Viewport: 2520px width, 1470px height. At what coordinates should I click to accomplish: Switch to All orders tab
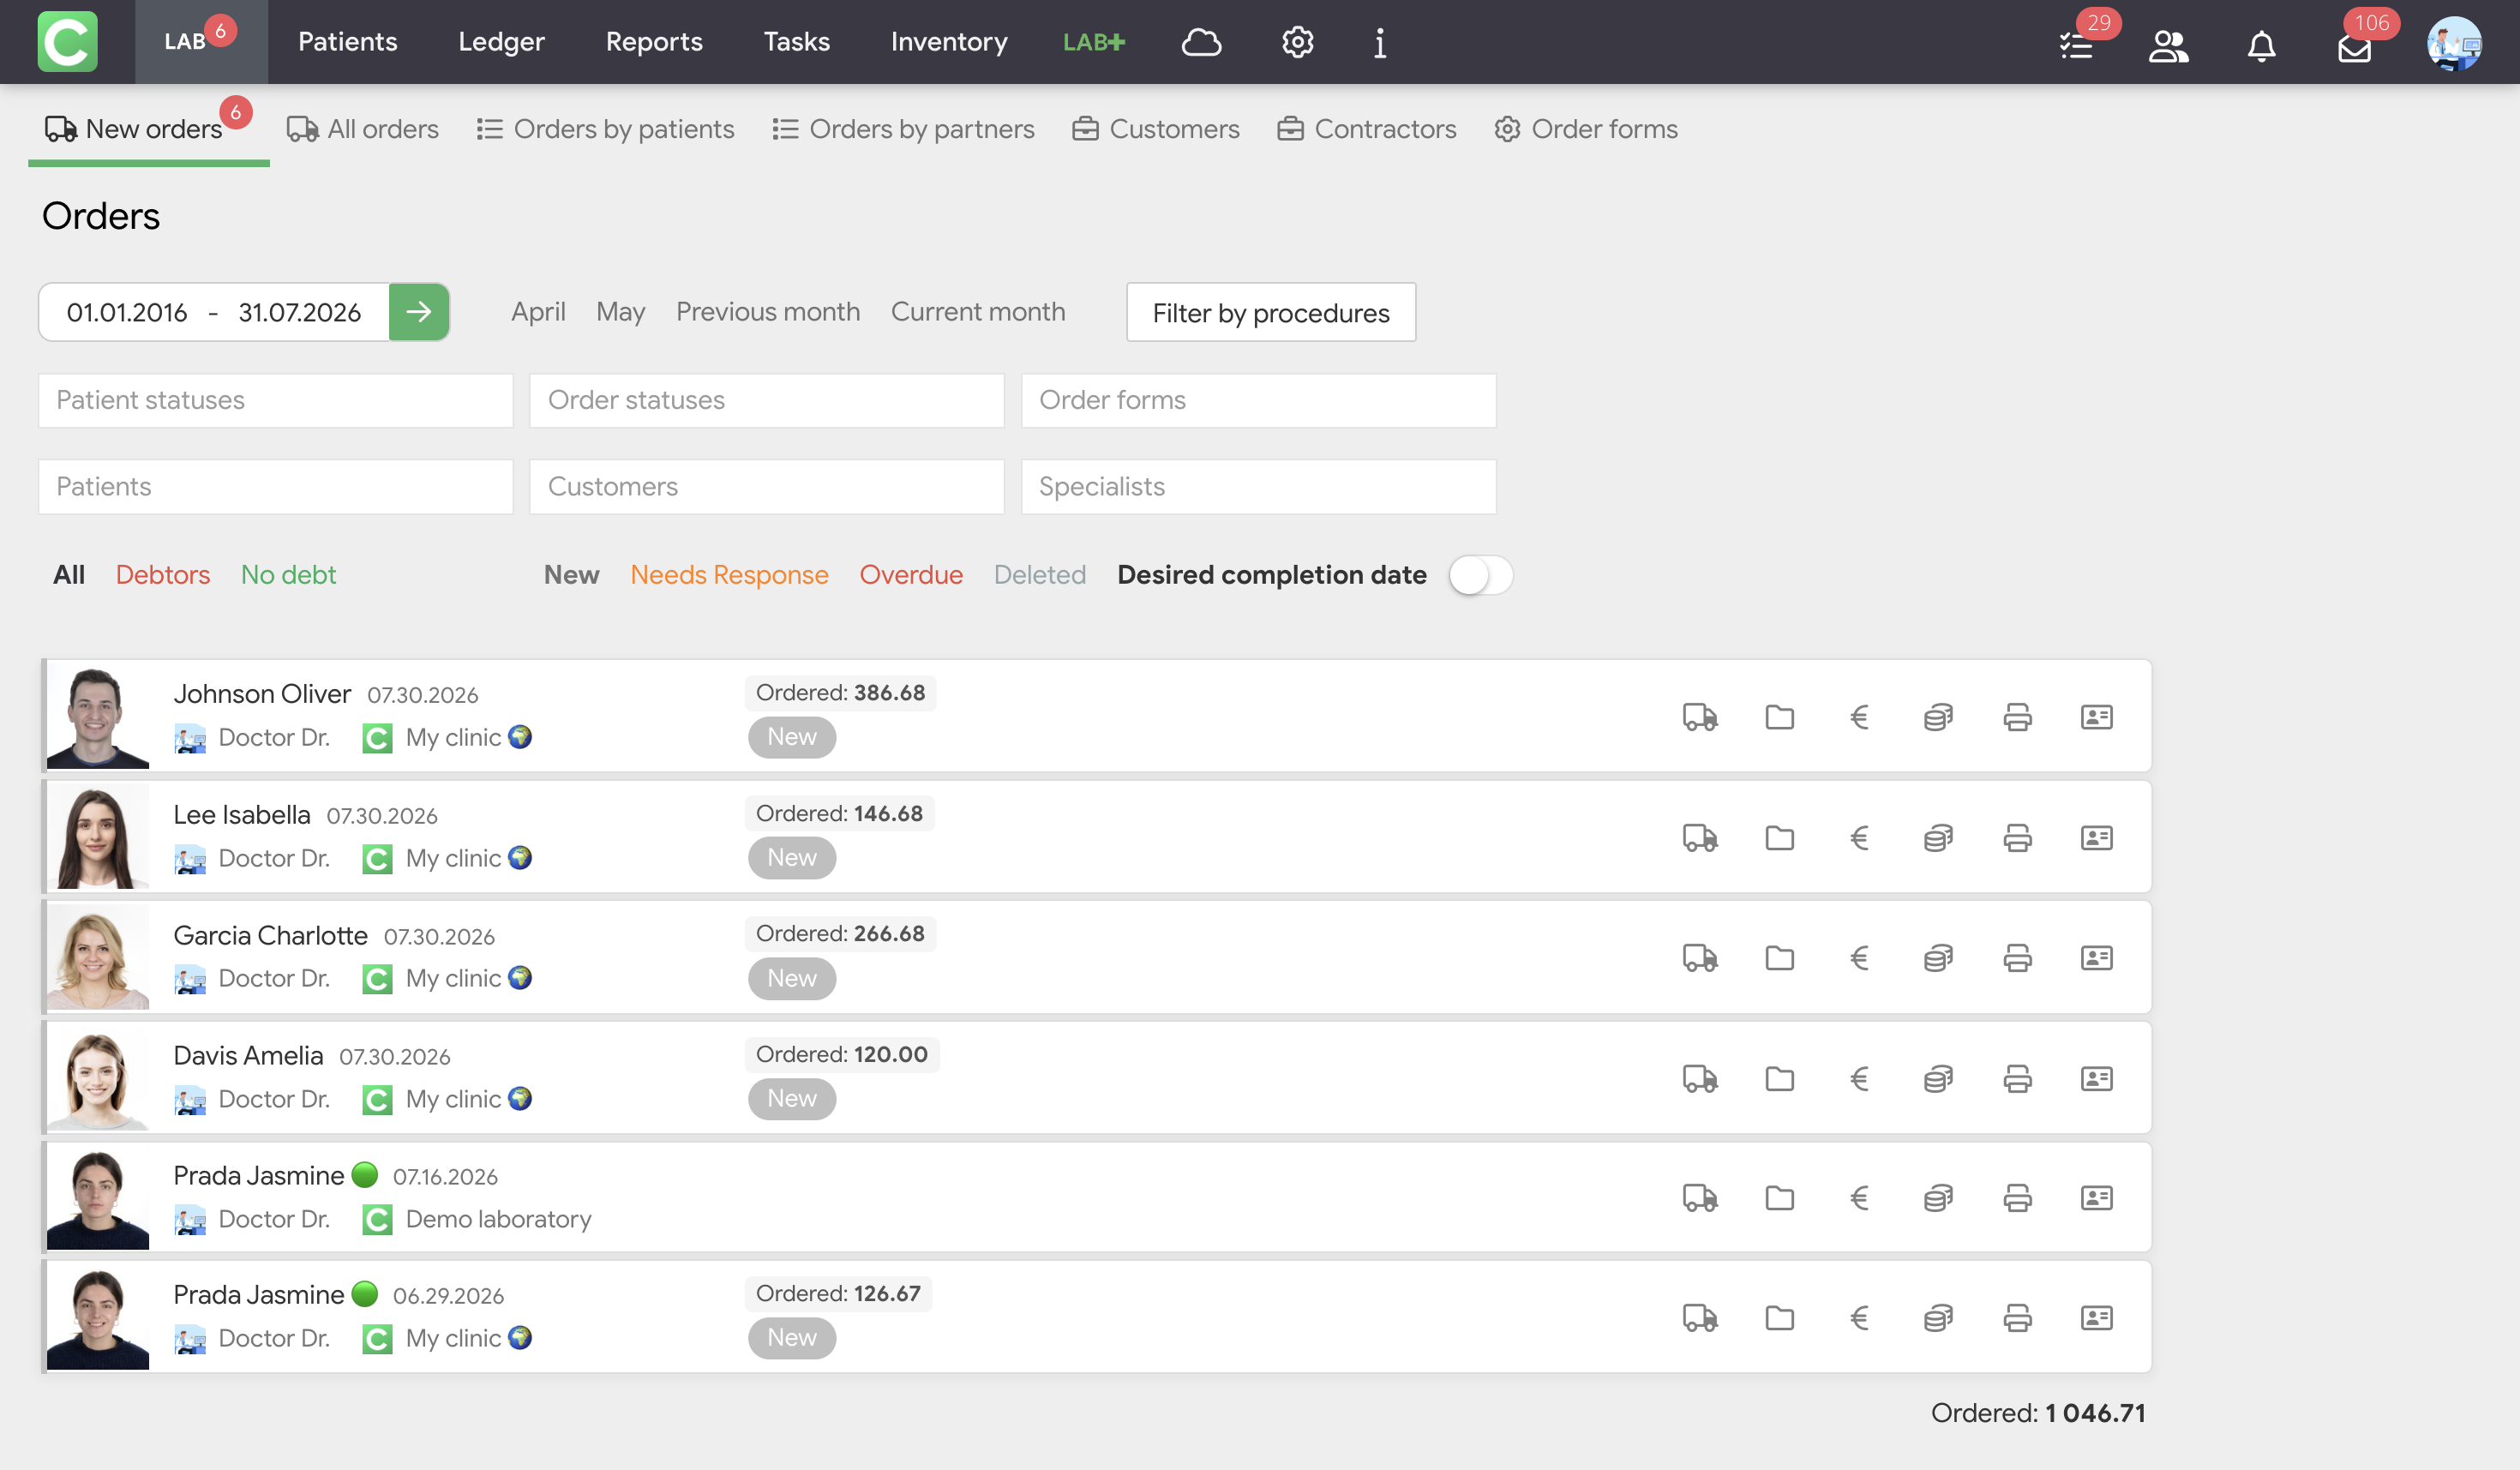(362, 129)
